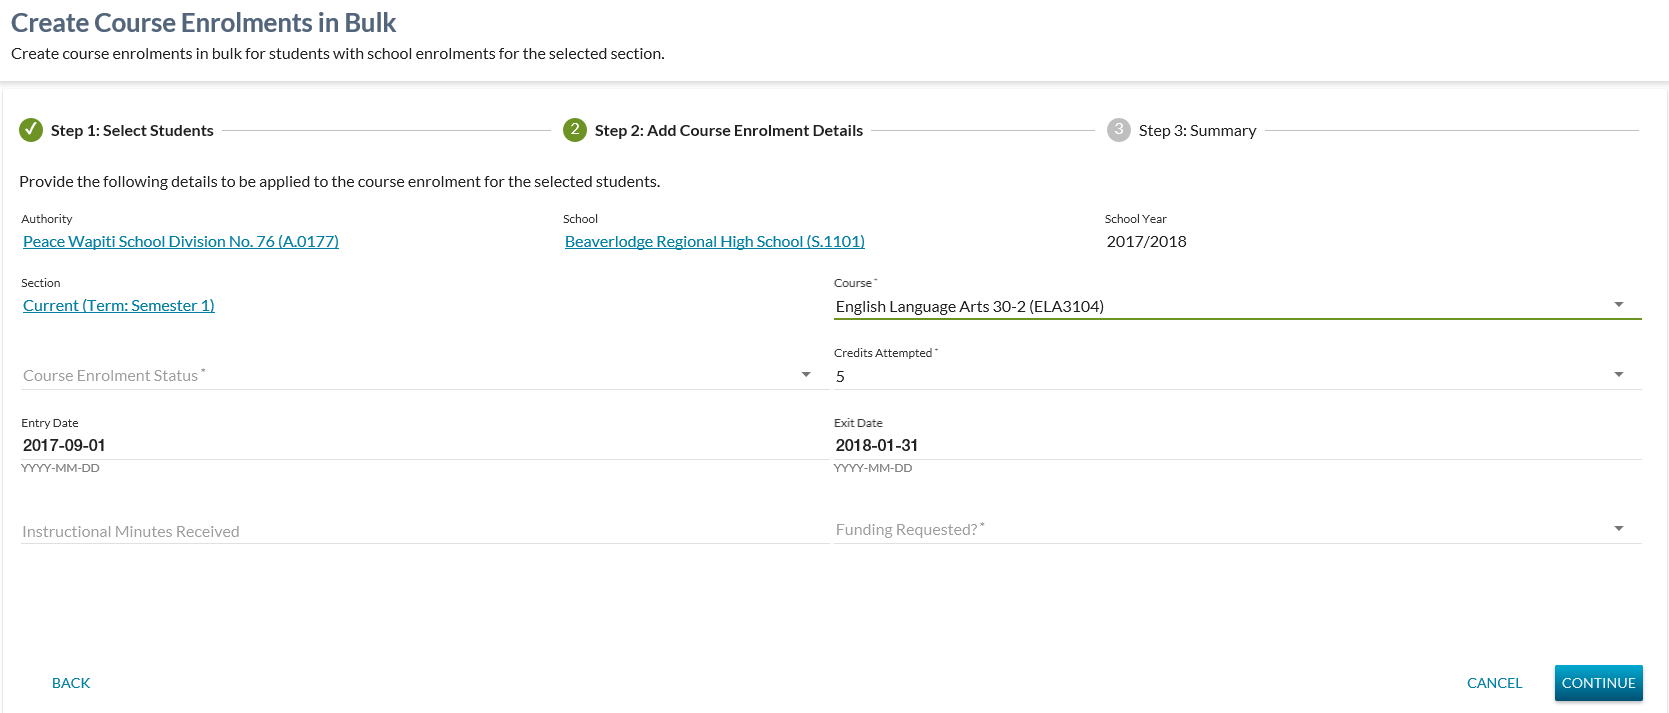The height and width of the screenshot is (713, 1669).
Task: Click the Cancel button
Action: (x=1494, y=683)
